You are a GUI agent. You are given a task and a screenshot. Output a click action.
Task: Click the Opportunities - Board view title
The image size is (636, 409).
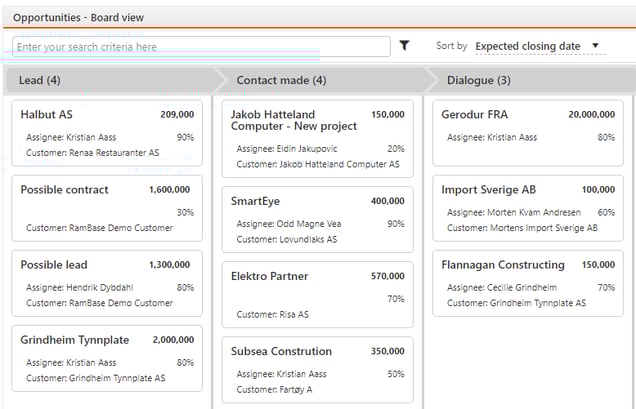point(78,18)
